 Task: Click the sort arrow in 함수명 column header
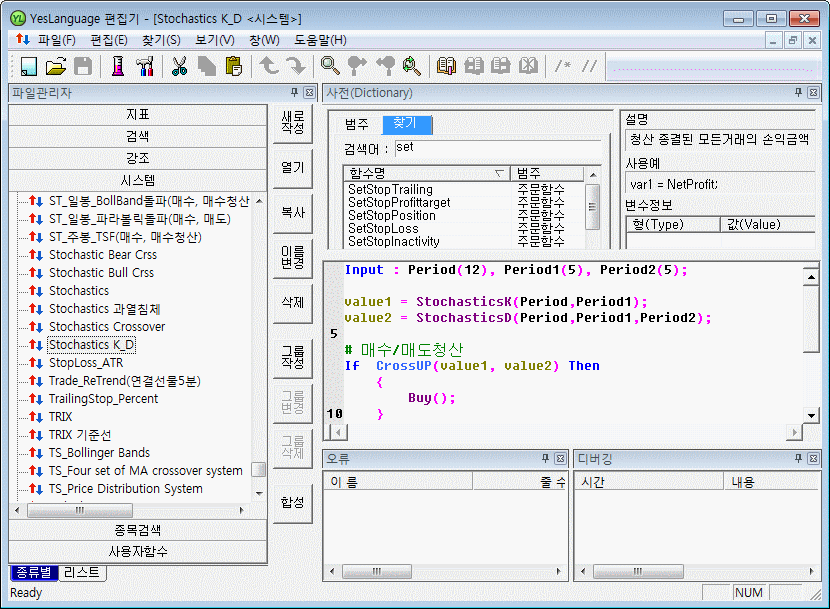[498, 173]
